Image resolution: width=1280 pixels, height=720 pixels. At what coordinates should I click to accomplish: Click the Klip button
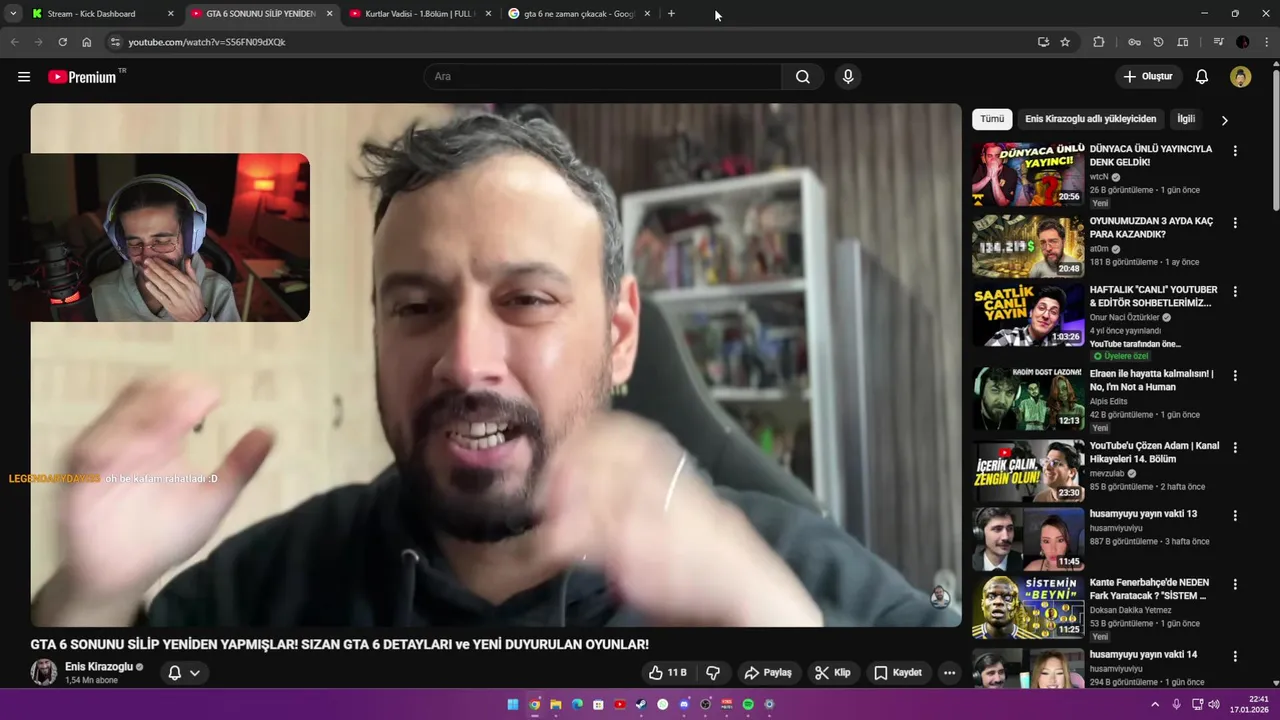(x=832, y=673)
